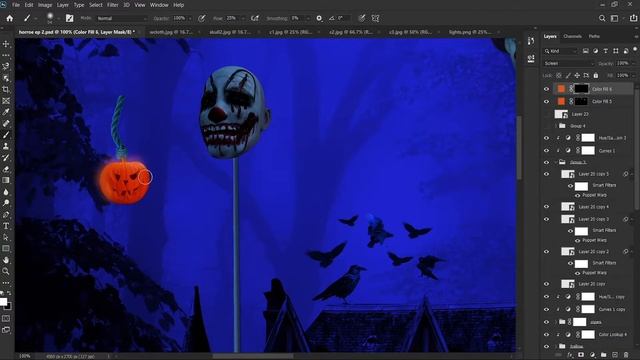Click the create new group folder icon
The image size is (640, 360).
point(603,355)
